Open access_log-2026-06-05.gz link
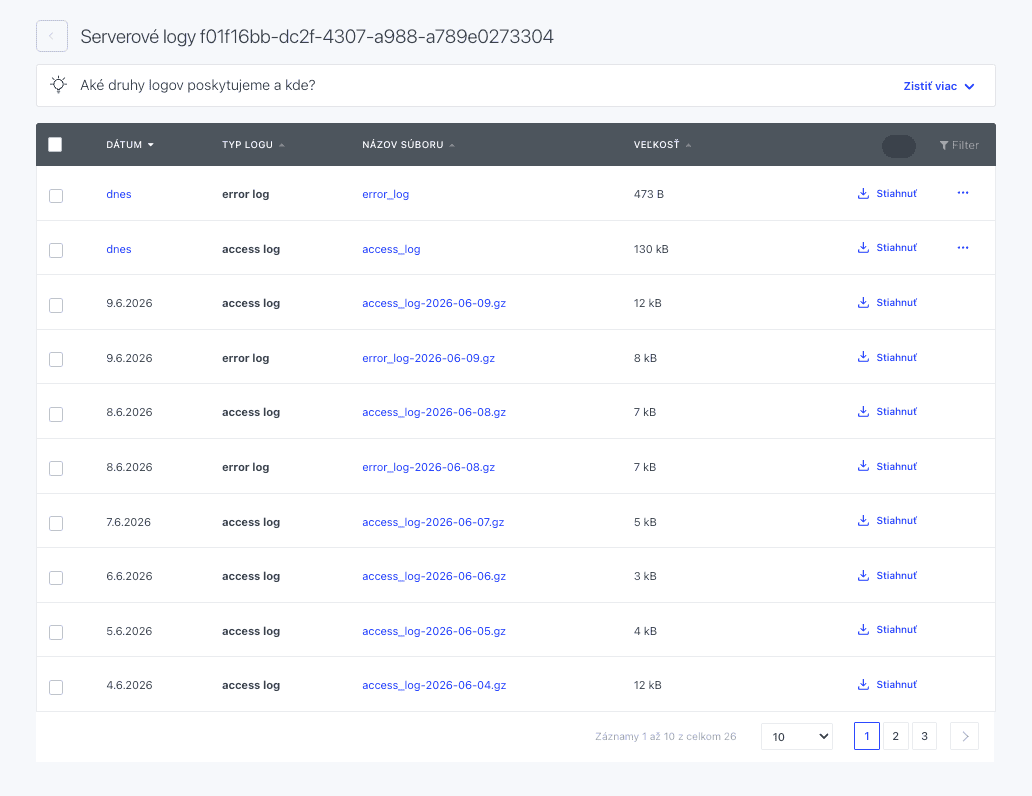The width and height of the screenshot is (1032, 796). click(x=434, y=631)
